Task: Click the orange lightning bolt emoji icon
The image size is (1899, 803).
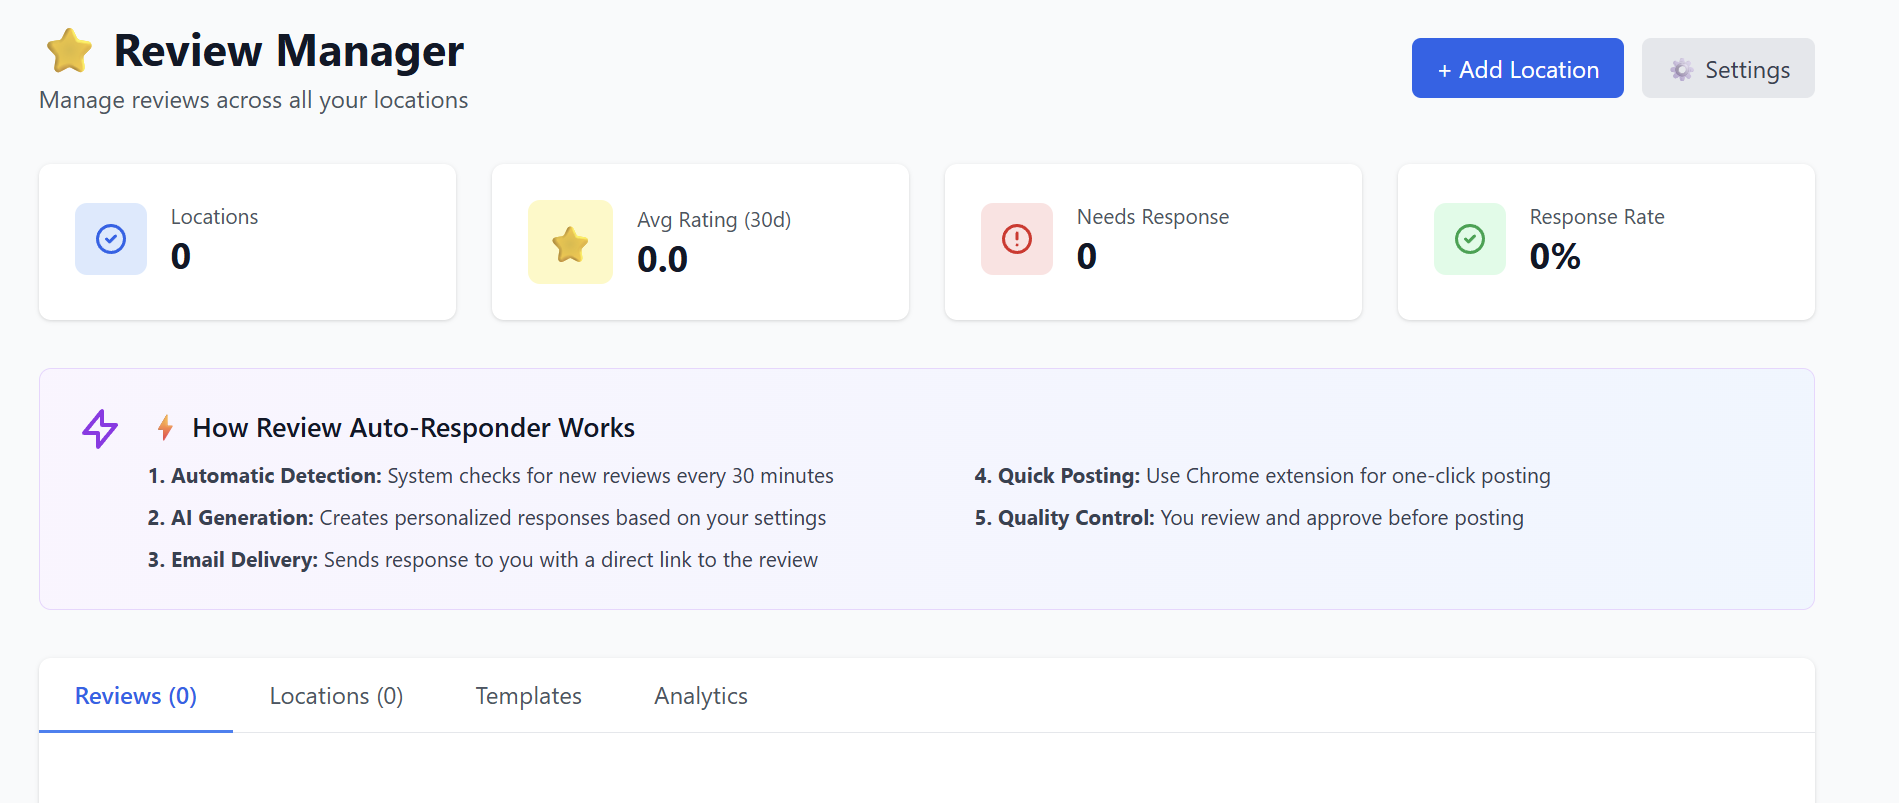Action: pyautogui.click(x=166, y=428)
